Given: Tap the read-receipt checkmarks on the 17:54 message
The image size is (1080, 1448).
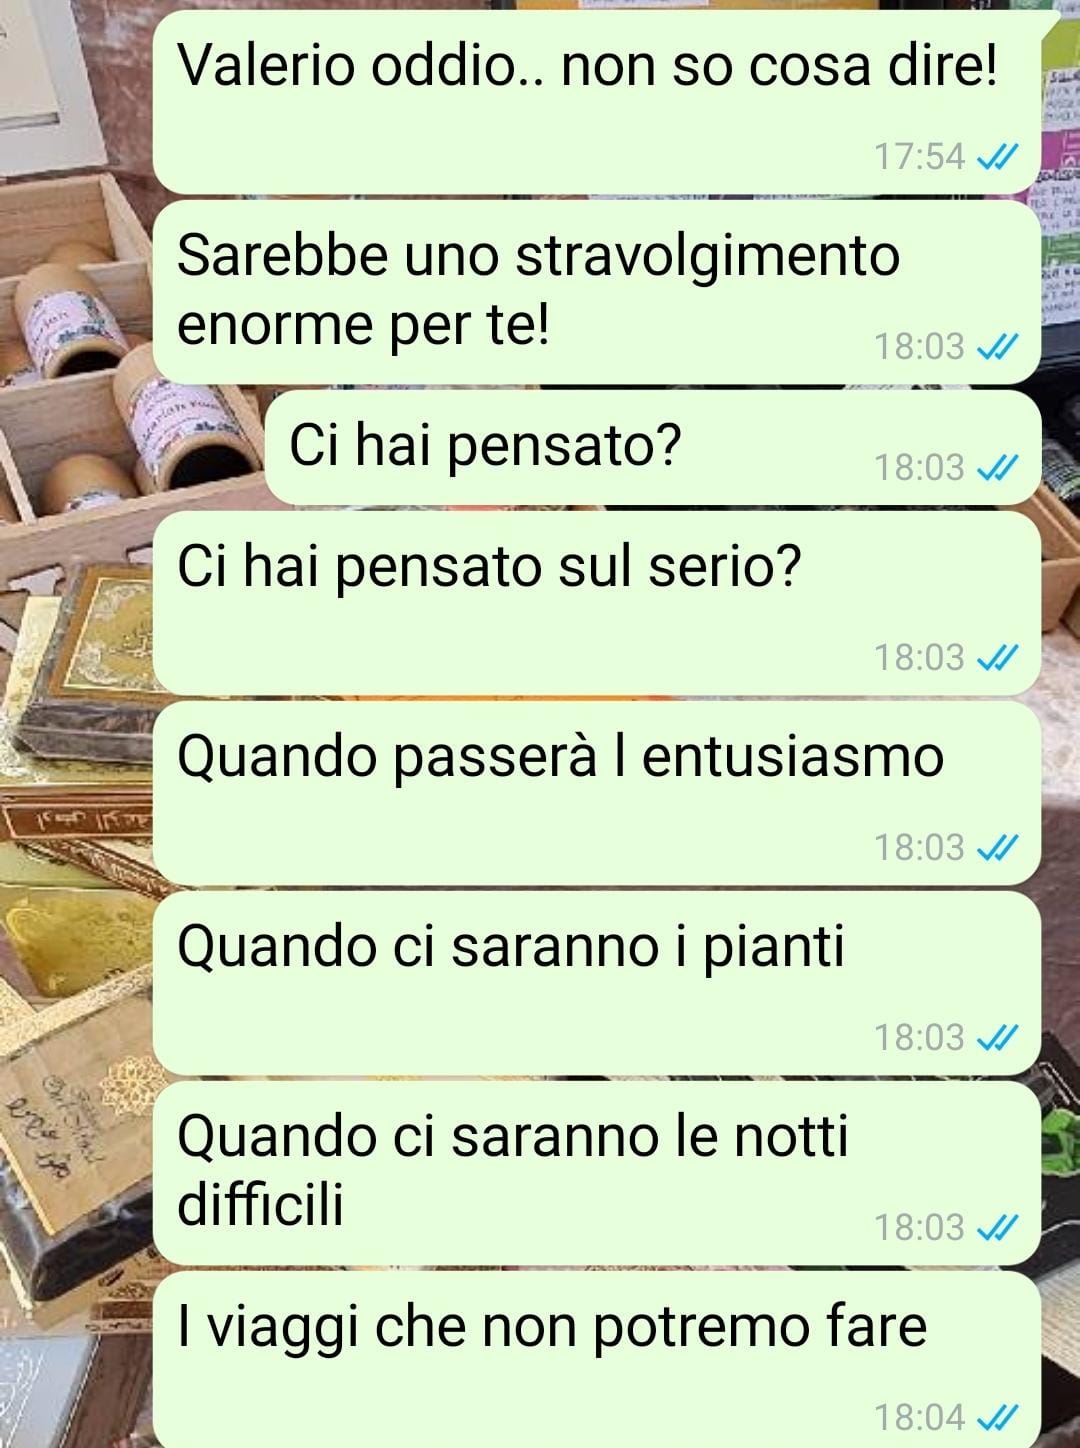Looking at the screenshot, I should click(x=996, y=157).
